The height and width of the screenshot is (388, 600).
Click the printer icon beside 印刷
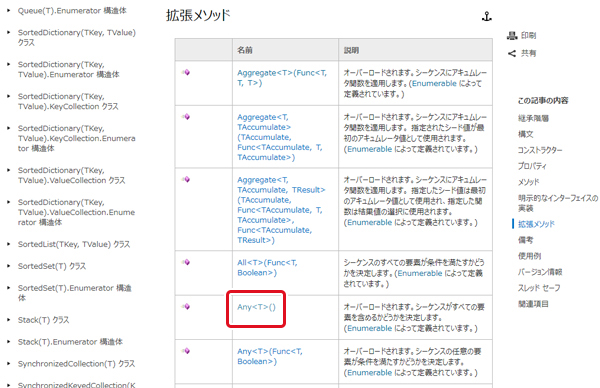512,36
